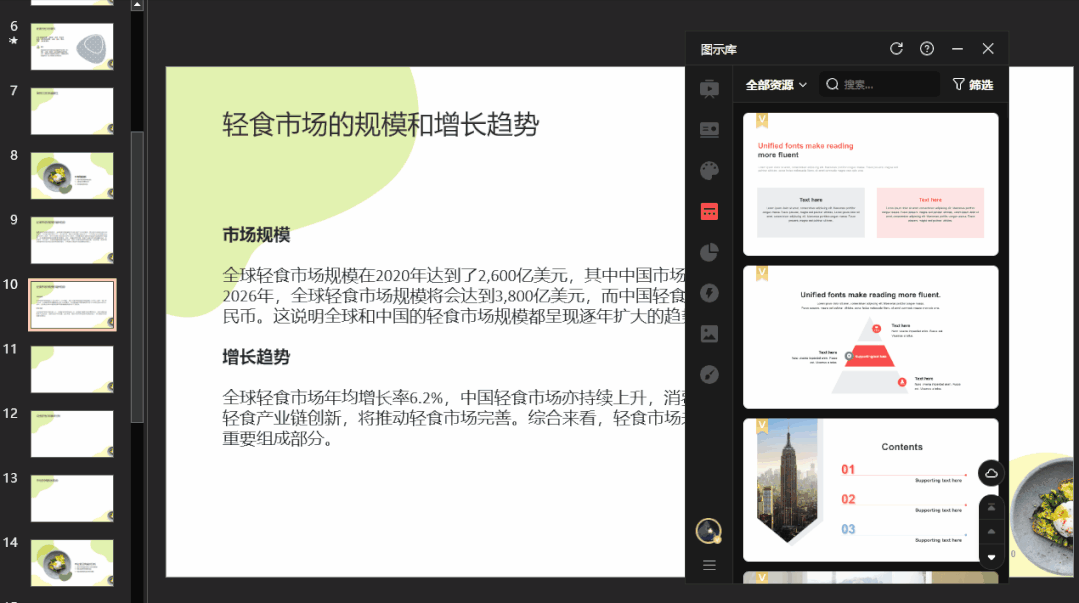Screen dimensions: 1079x603
Task: Open the lightning resource category icon
Action: (x=709, y=292)
